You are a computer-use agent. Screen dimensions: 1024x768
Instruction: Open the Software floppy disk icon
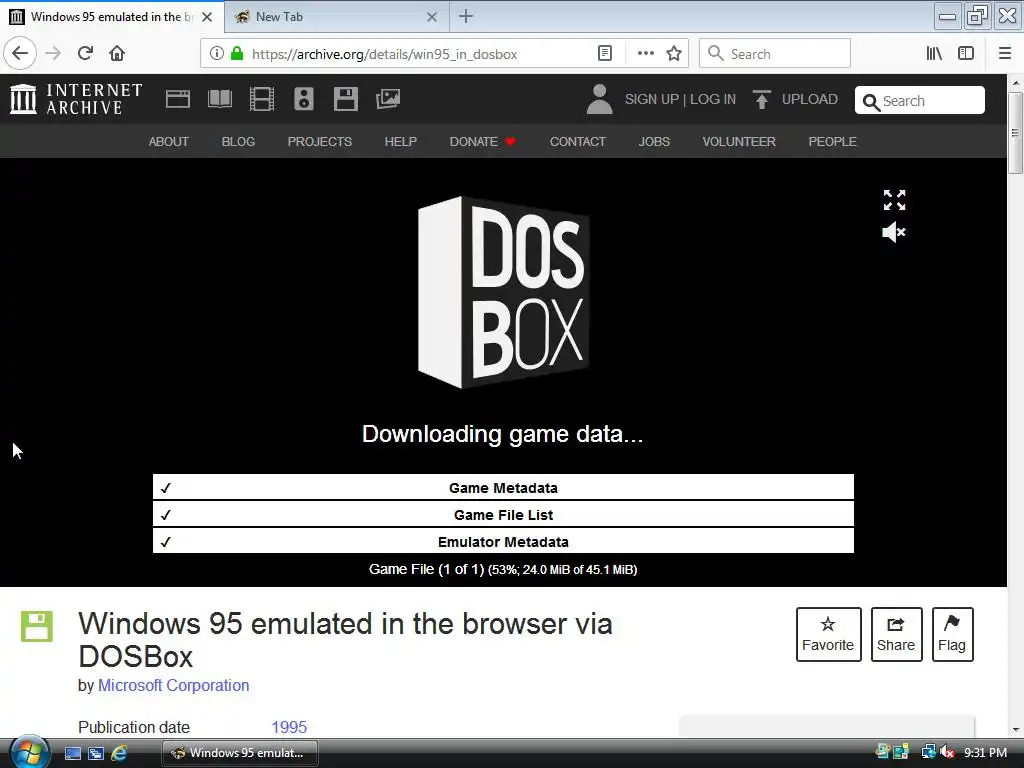pos(345,99)
